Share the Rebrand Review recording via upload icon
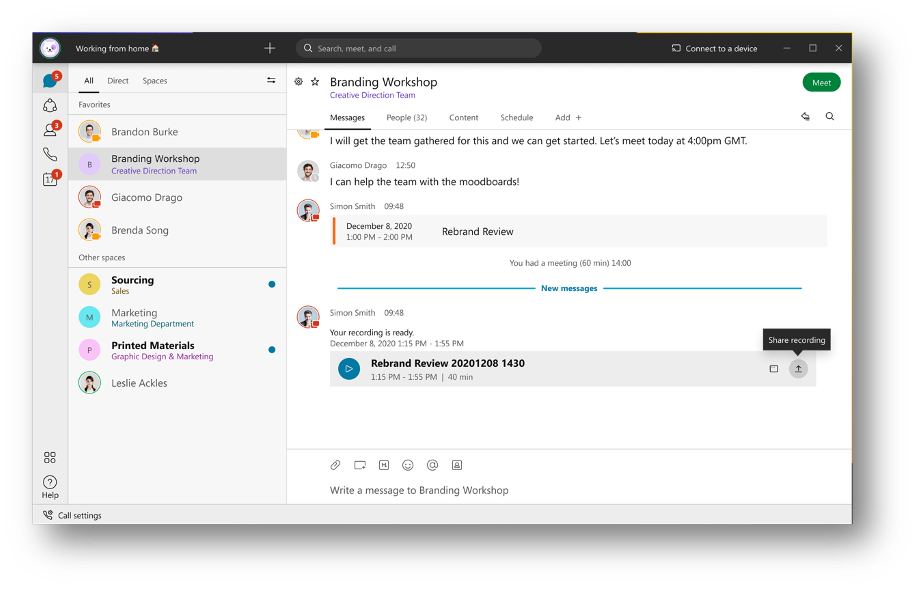The image size is (918, 589). (797, 368)
